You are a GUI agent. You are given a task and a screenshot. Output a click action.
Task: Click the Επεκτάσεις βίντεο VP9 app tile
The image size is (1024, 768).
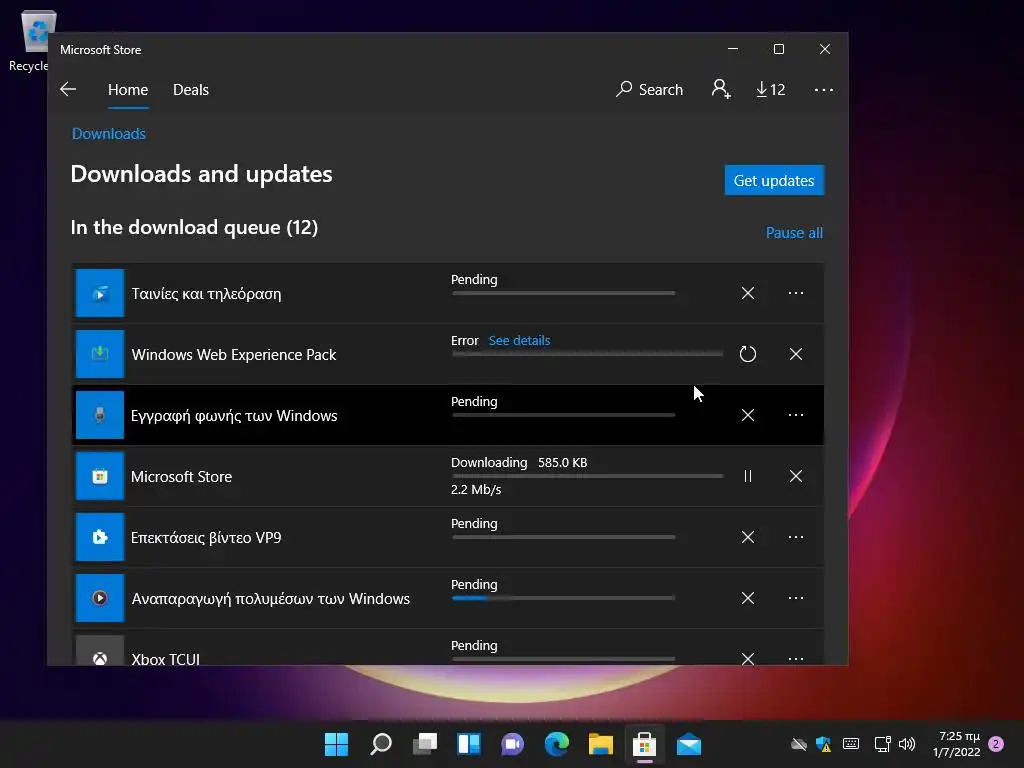coord(100,537)
